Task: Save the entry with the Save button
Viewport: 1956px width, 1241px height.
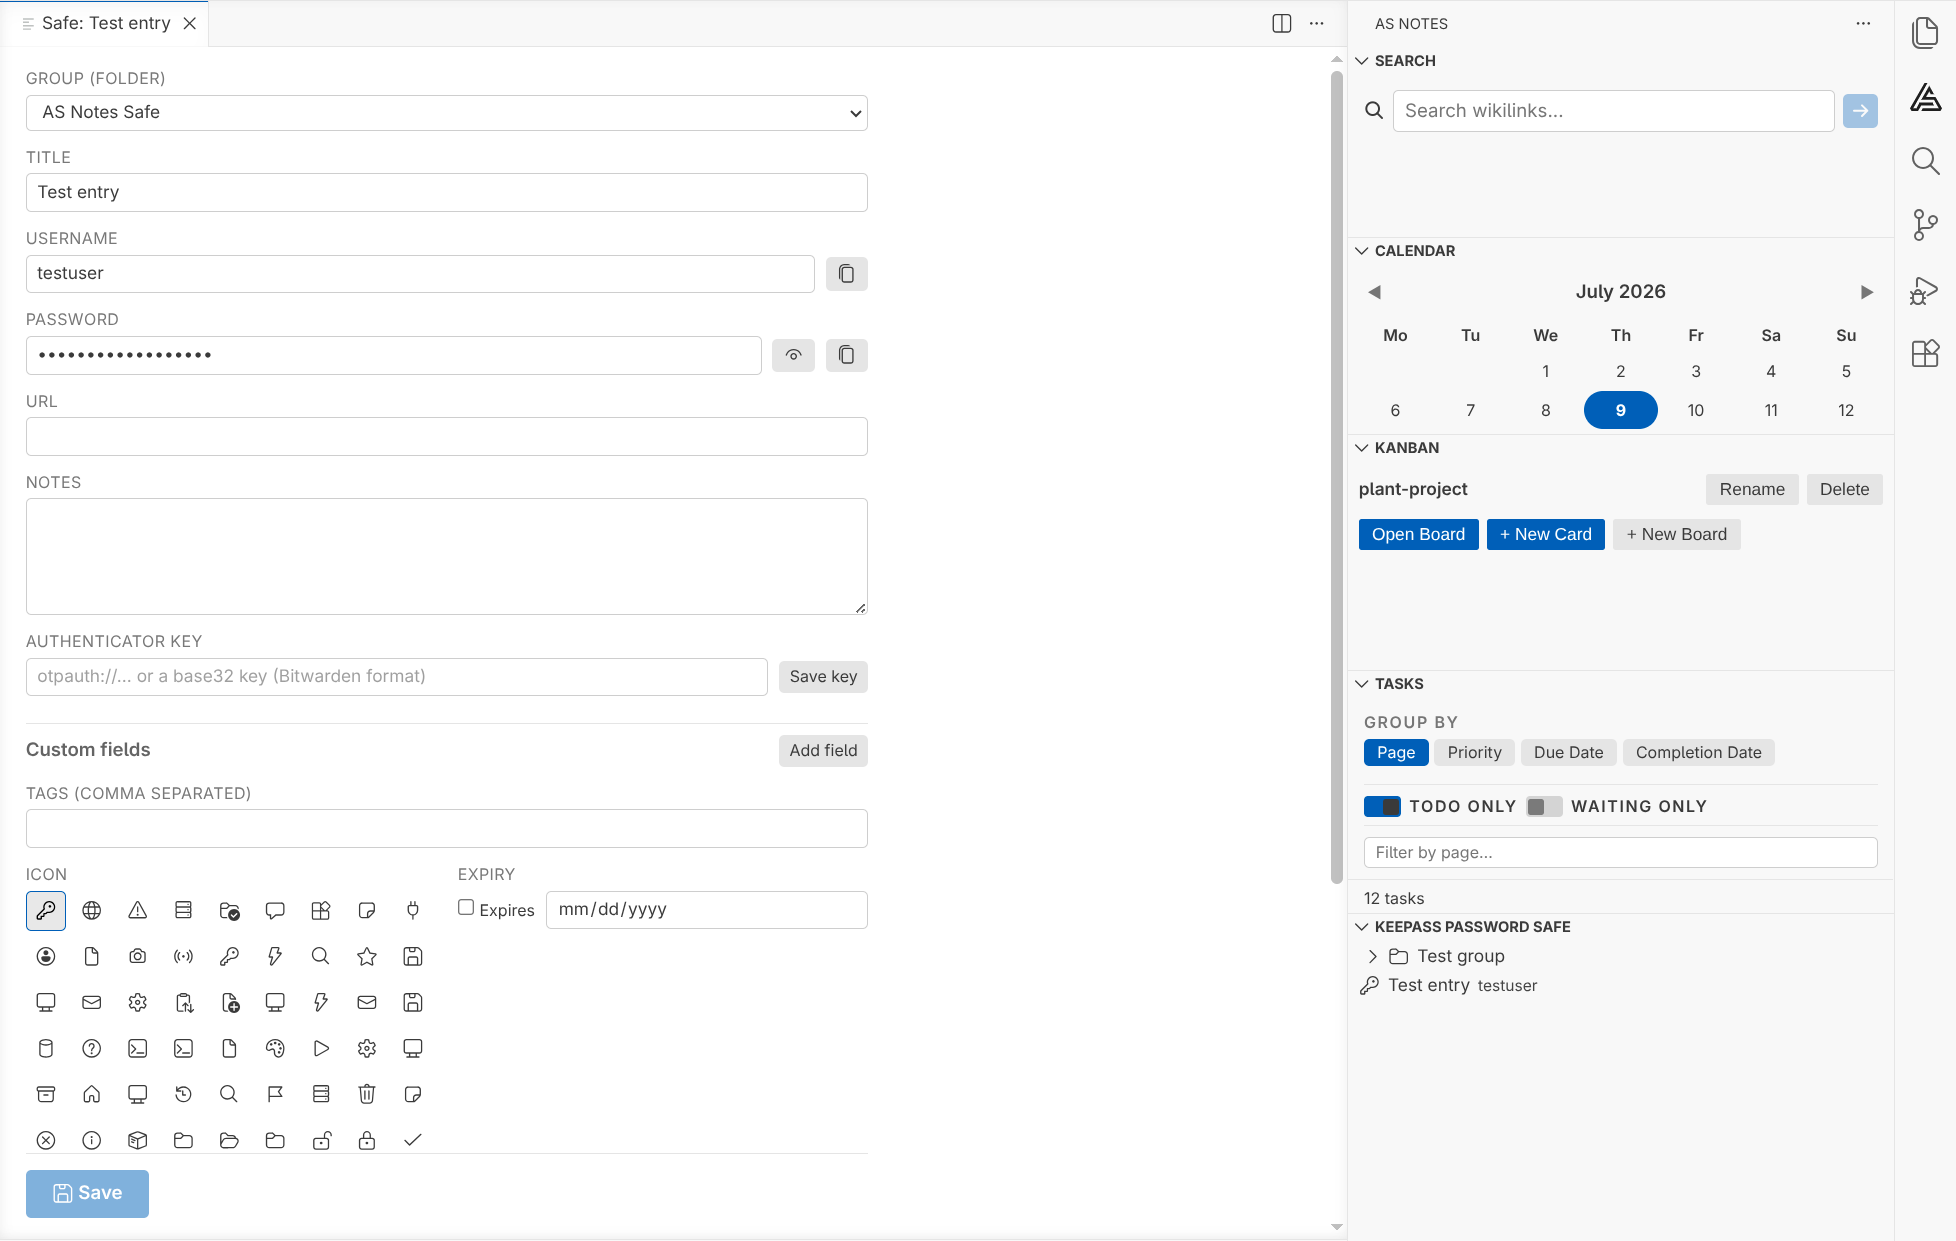Action: (x=88, y=1194)
